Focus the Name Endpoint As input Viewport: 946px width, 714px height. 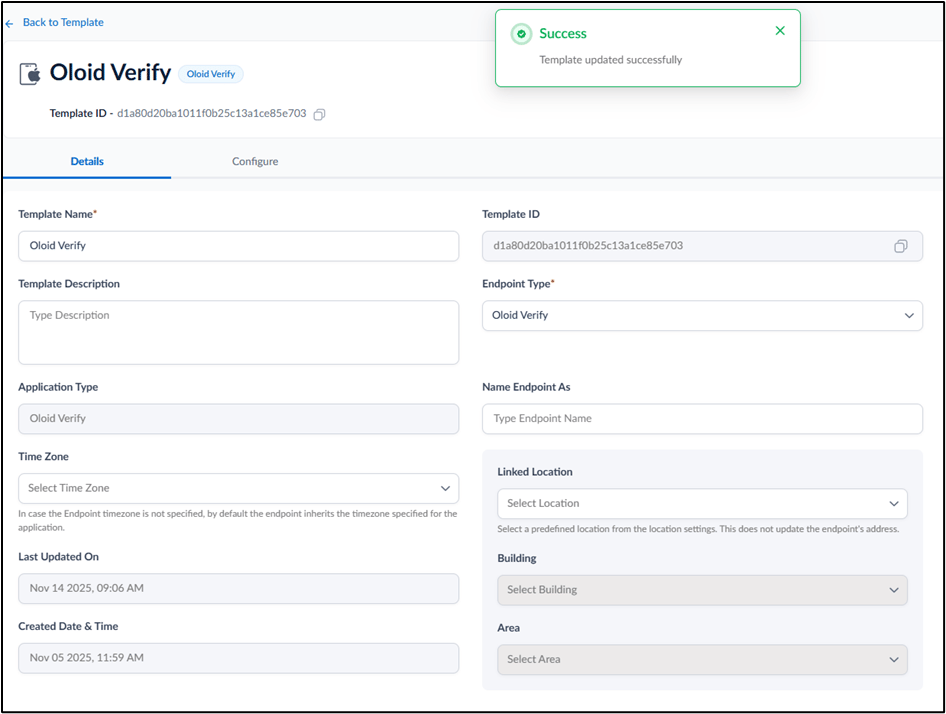pyautogui.click(x=702, y=419)
